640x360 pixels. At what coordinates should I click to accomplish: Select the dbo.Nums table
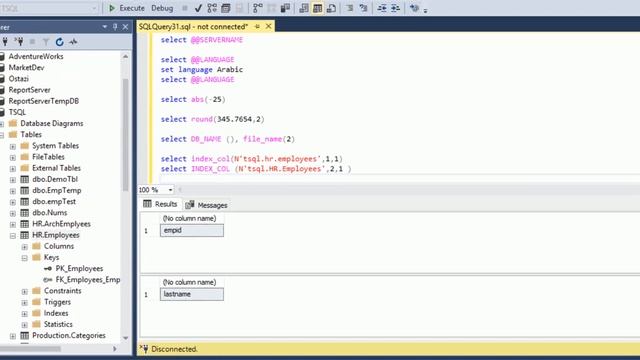pos(49,213)
